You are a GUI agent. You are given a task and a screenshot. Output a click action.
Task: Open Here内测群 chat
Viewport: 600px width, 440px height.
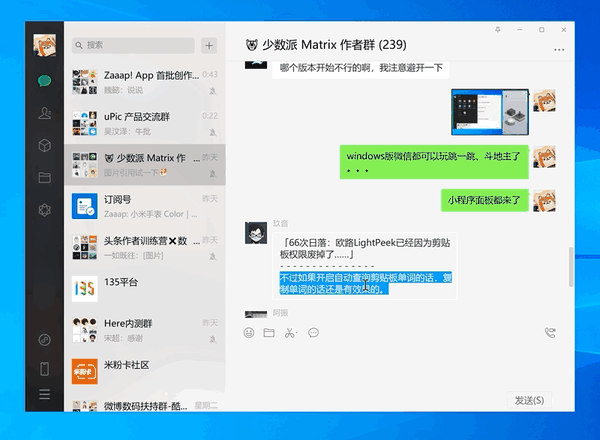(x=145, y=330)
